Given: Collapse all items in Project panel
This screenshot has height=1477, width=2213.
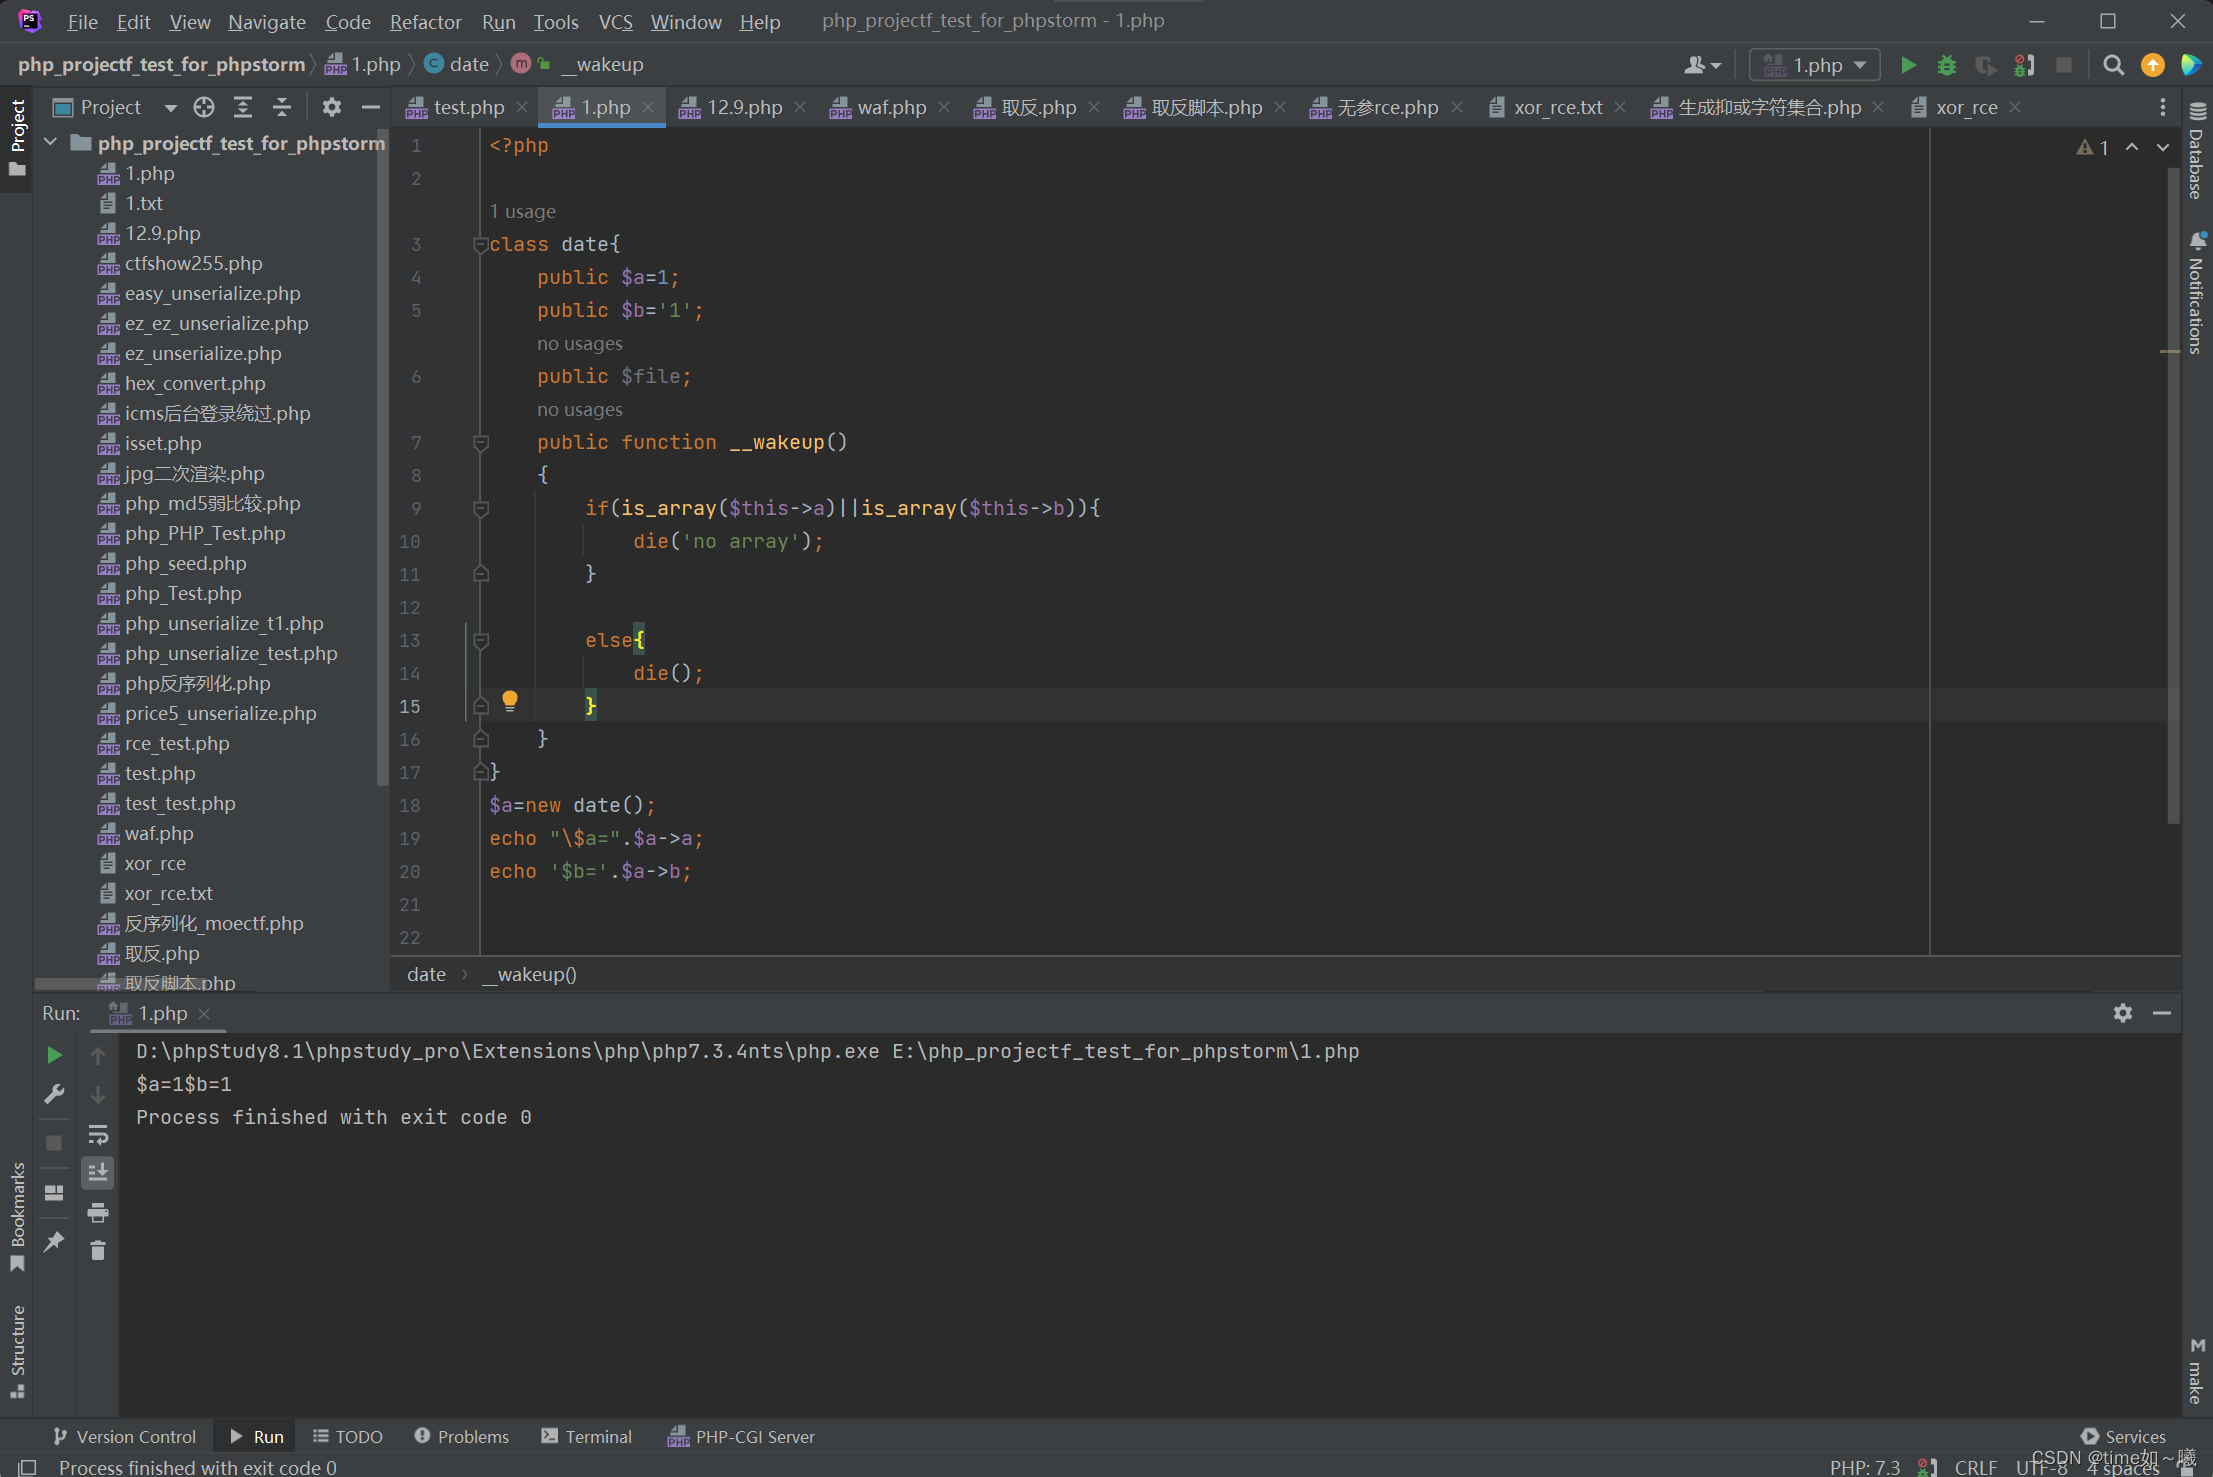Looking at the screenshot, I should [x=282, y=107].
